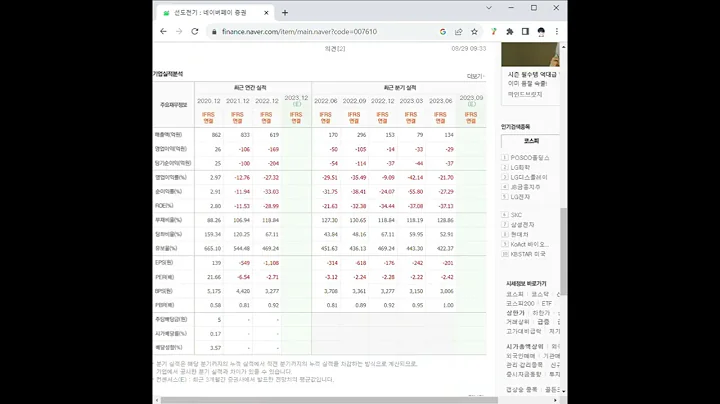Image resolution: width=720 pixels, height=404 pixels.
Task: Close the Naver Finance browser tab
Action: pyautogui.click(x=266, y=13)
